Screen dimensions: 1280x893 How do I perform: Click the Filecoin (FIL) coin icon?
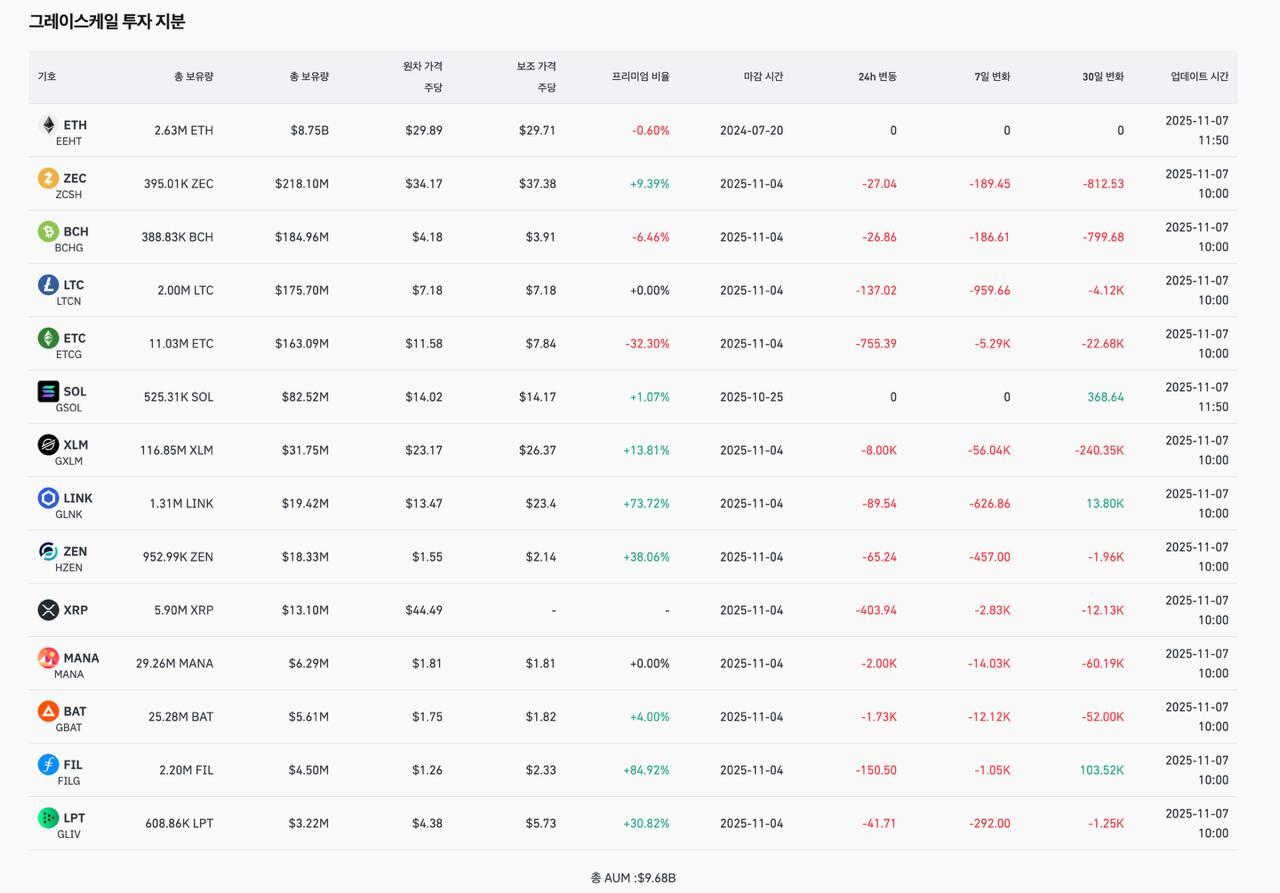coord(48,765)
